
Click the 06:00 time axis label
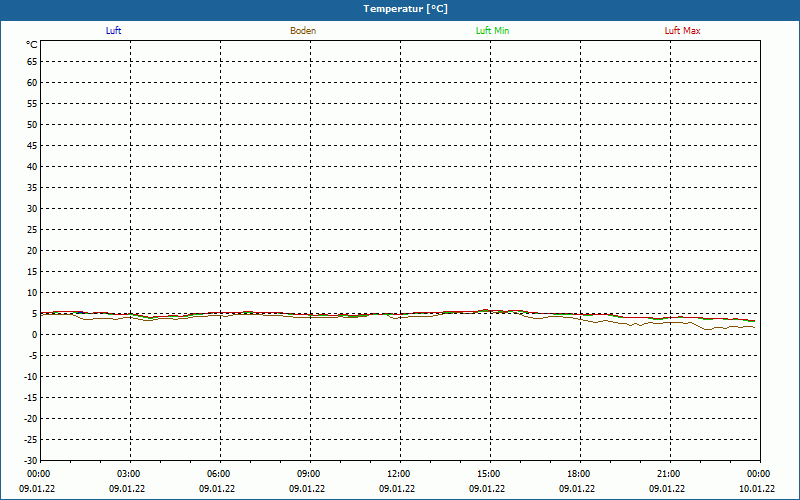pos(220,474)
